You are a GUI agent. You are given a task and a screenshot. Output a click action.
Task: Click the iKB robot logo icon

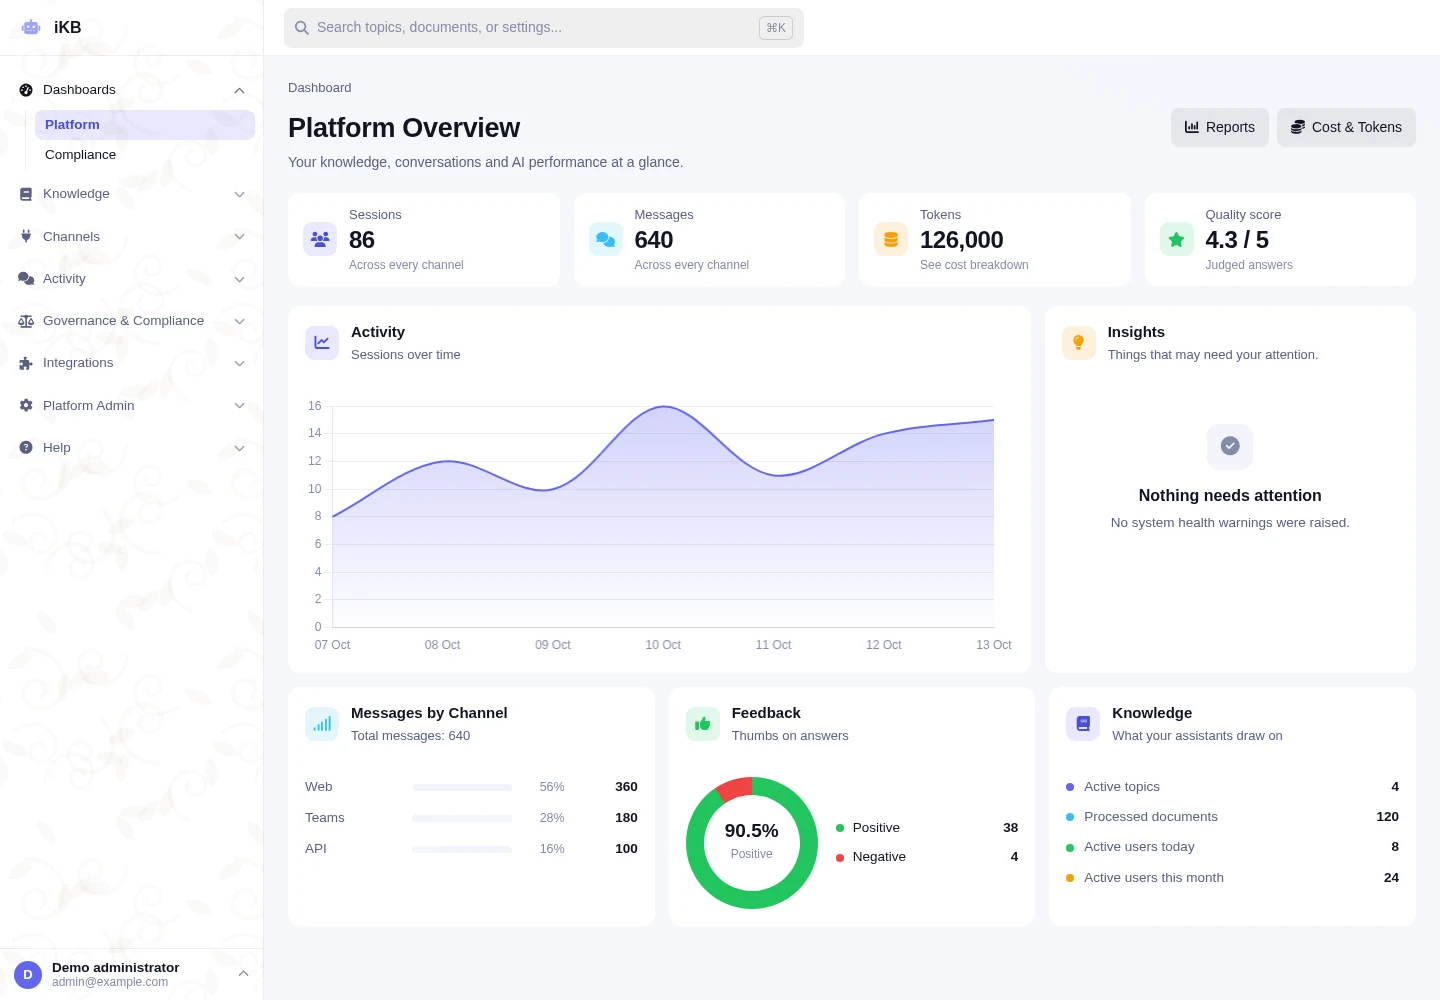click(x=31, y=27)
